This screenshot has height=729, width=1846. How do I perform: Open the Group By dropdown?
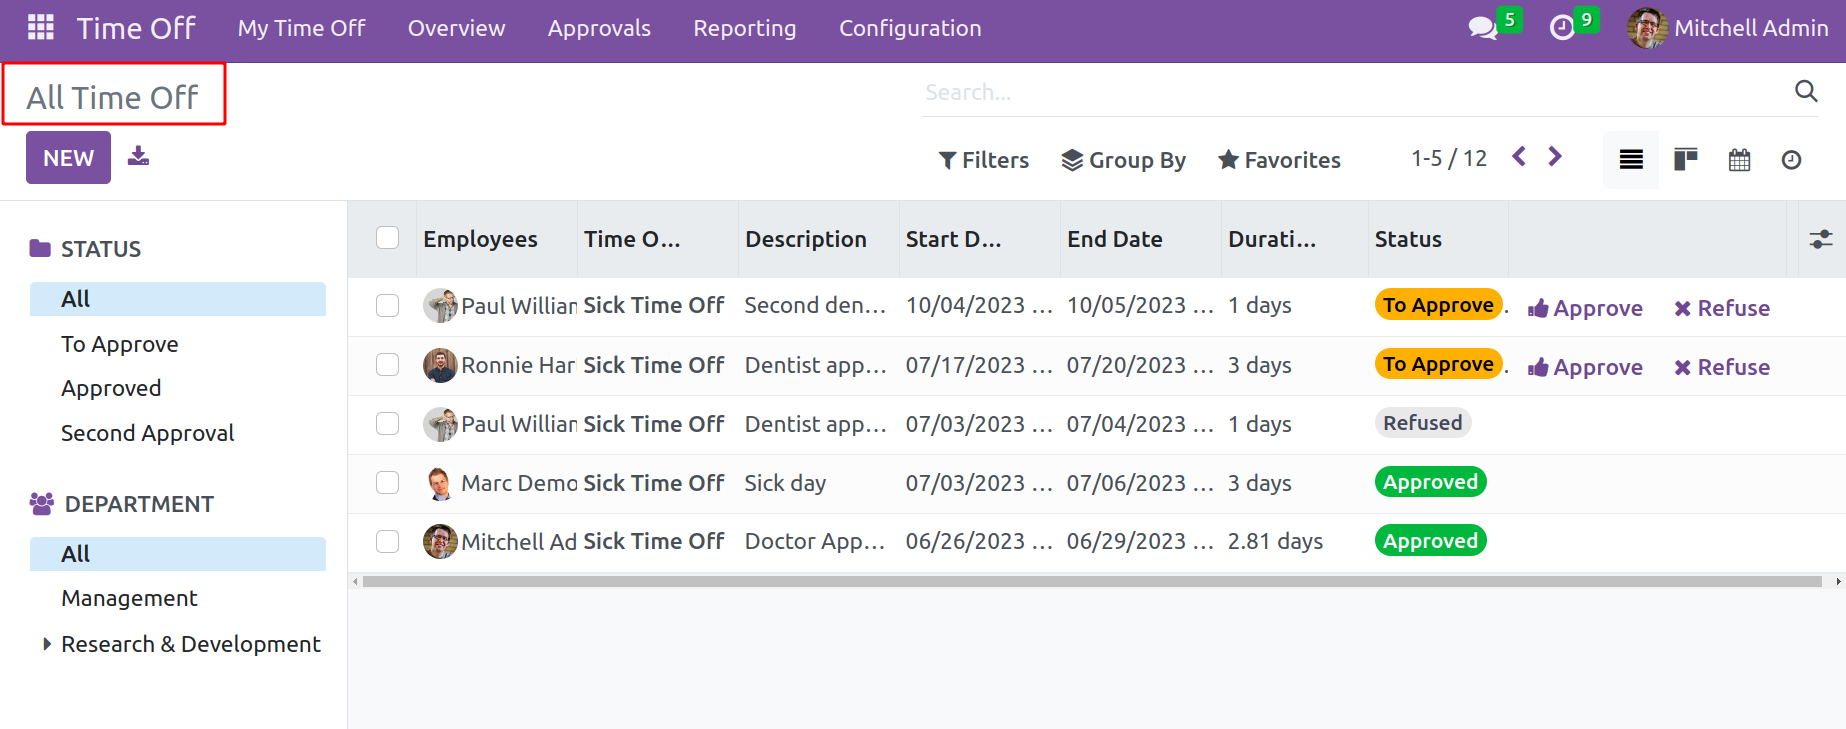[1123, 160]
